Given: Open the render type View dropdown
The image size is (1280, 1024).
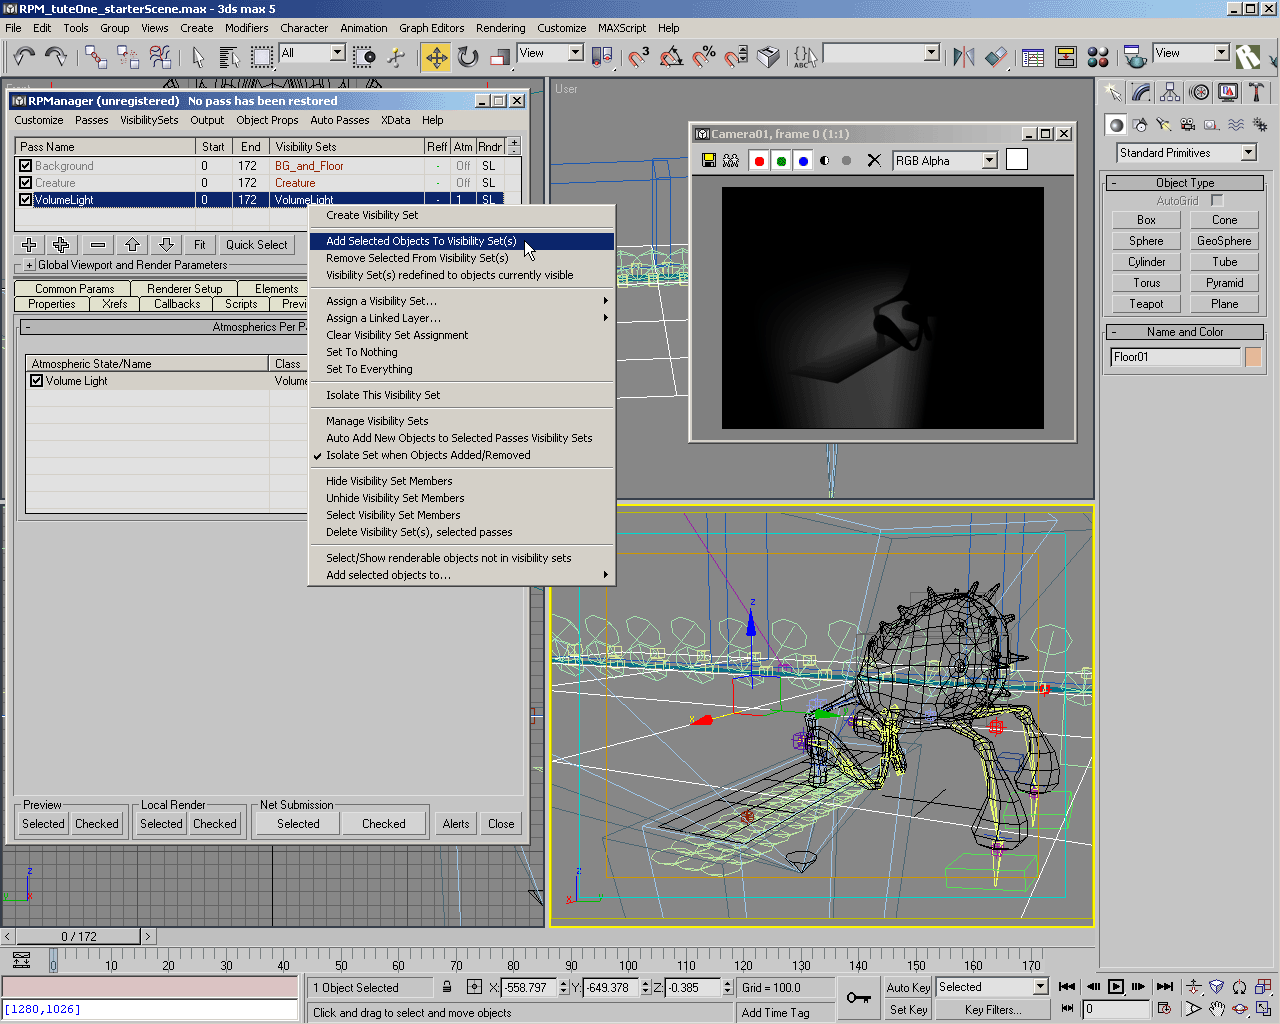Looking at the screenshot, I should (1191, 53).
